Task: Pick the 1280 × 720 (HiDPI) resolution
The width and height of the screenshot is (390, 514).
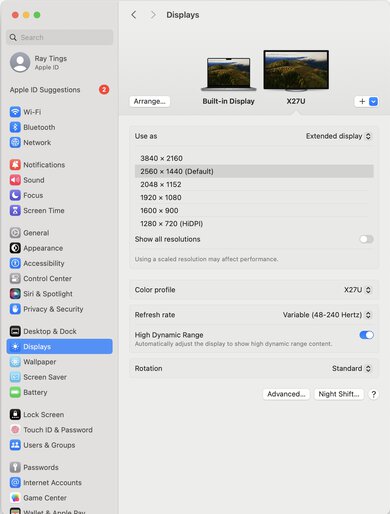Action: (x=254, y=223)
